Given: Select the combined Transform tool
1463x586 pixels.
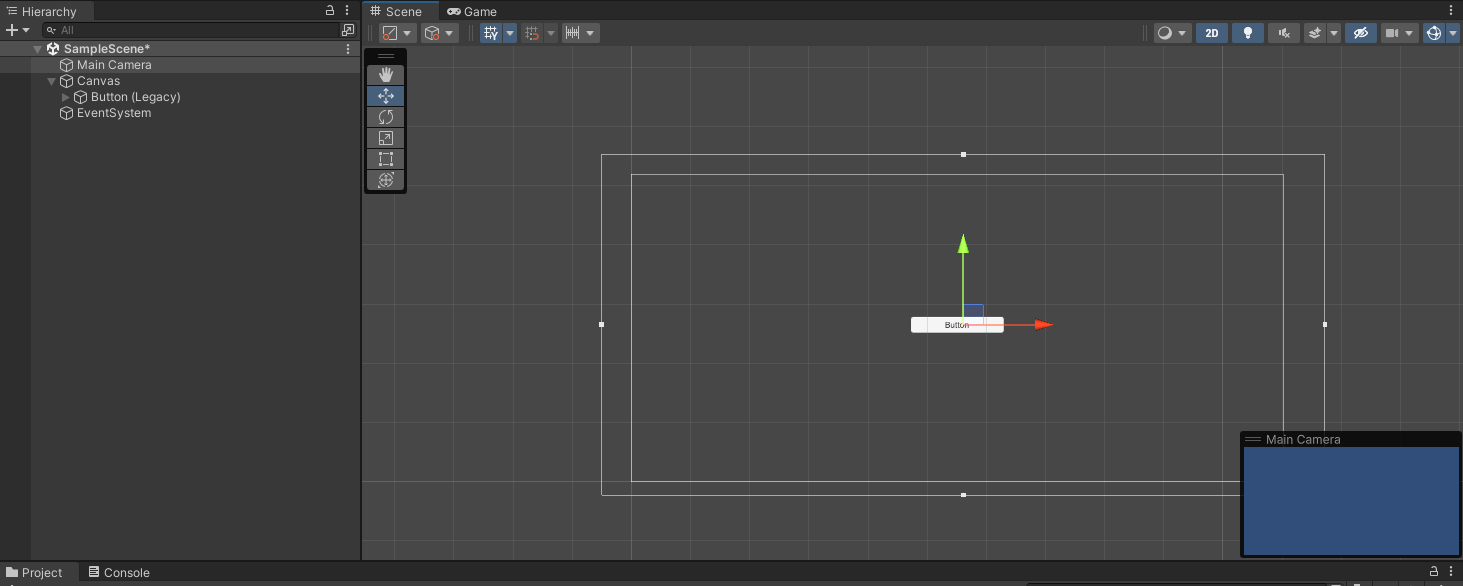Looking at the screenshot, I should coord(385,180).
